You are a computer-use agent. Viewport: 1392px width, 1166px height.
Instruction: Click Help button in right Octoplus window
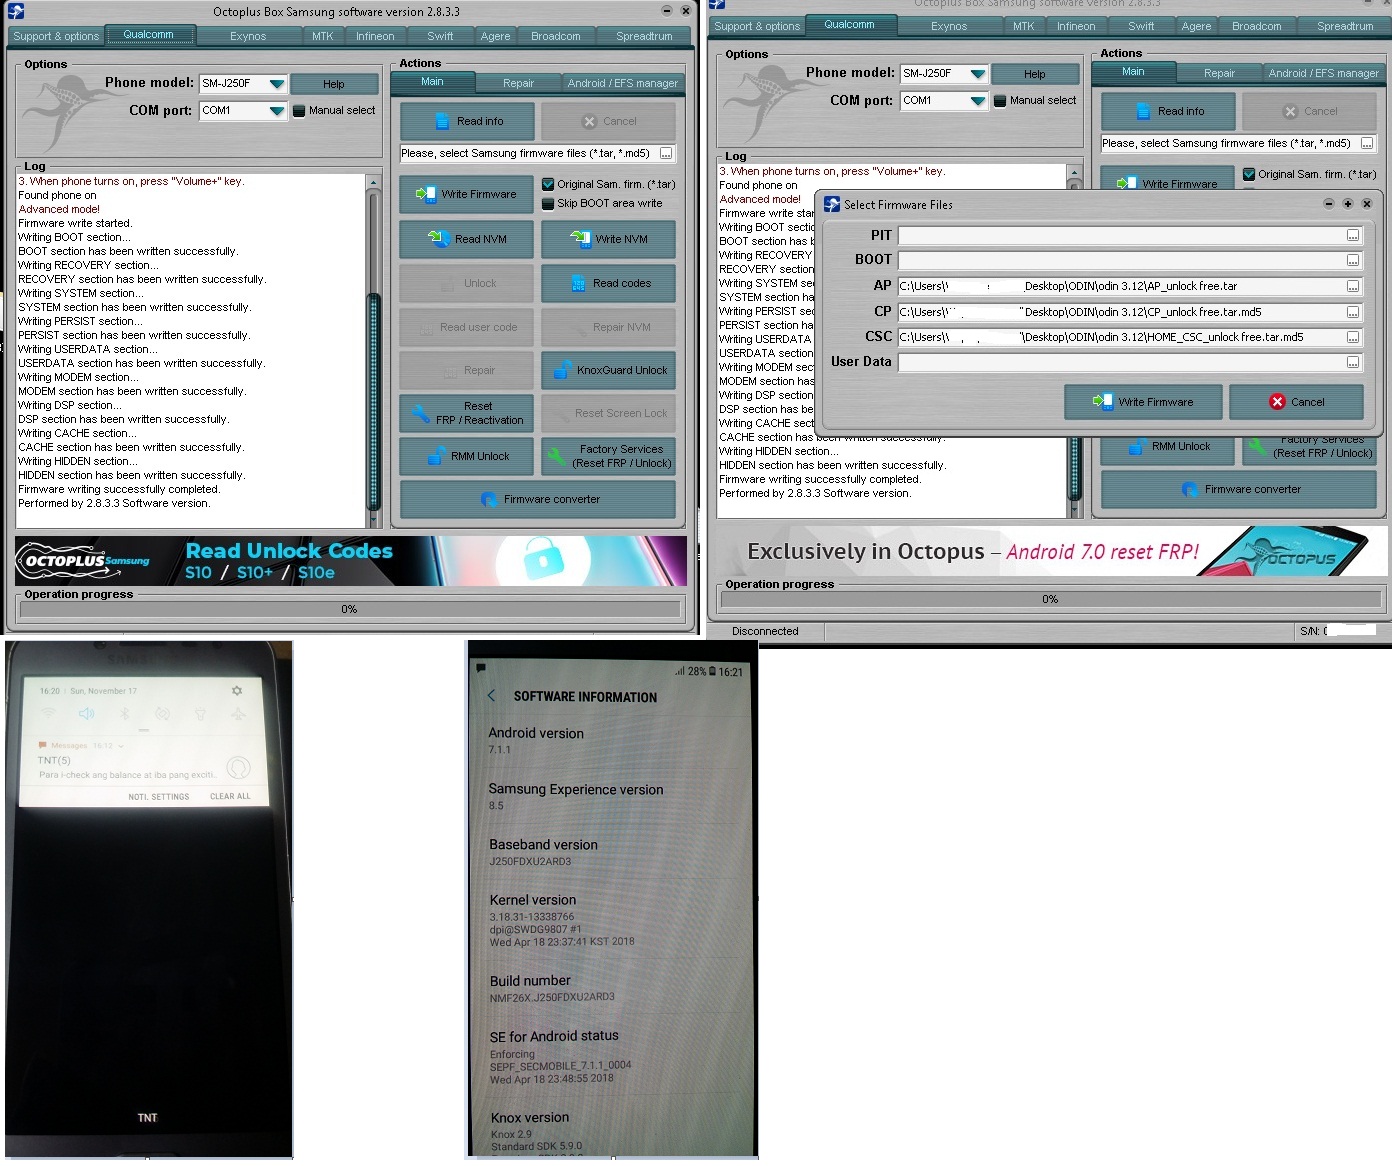click(x=1035, y=74)
